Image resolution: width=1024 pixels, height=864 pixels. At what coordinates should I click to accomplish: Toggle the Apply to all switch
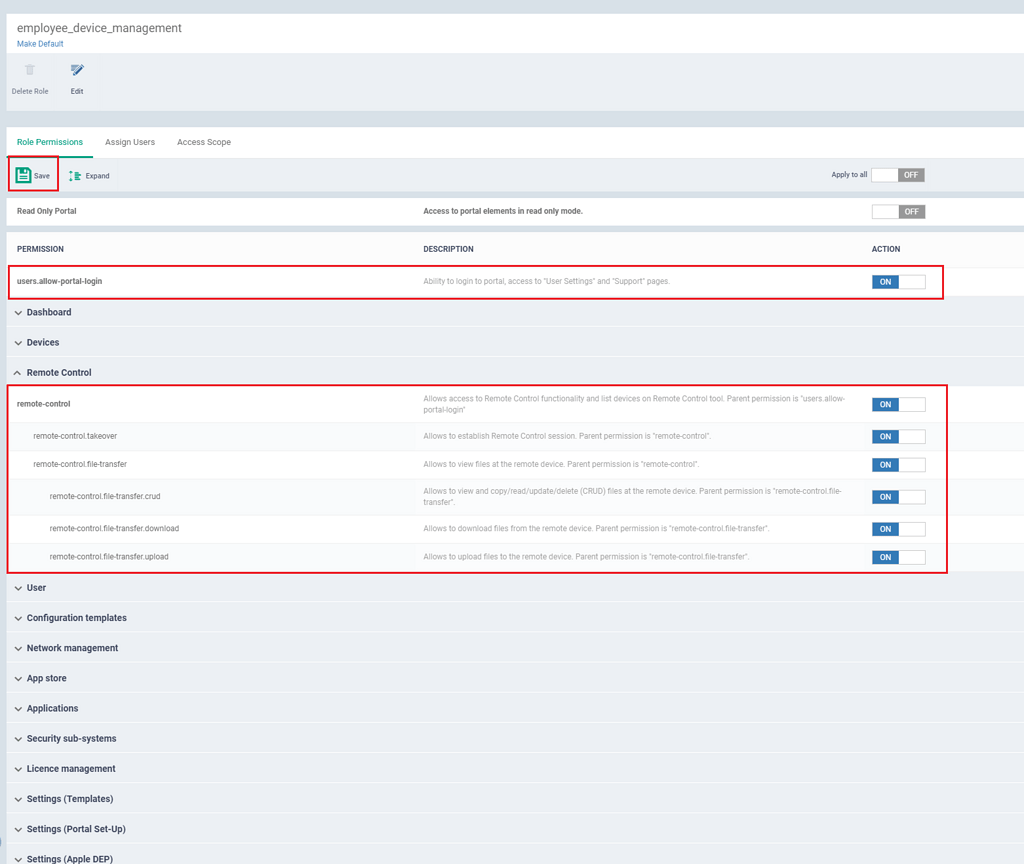[897, 175]
